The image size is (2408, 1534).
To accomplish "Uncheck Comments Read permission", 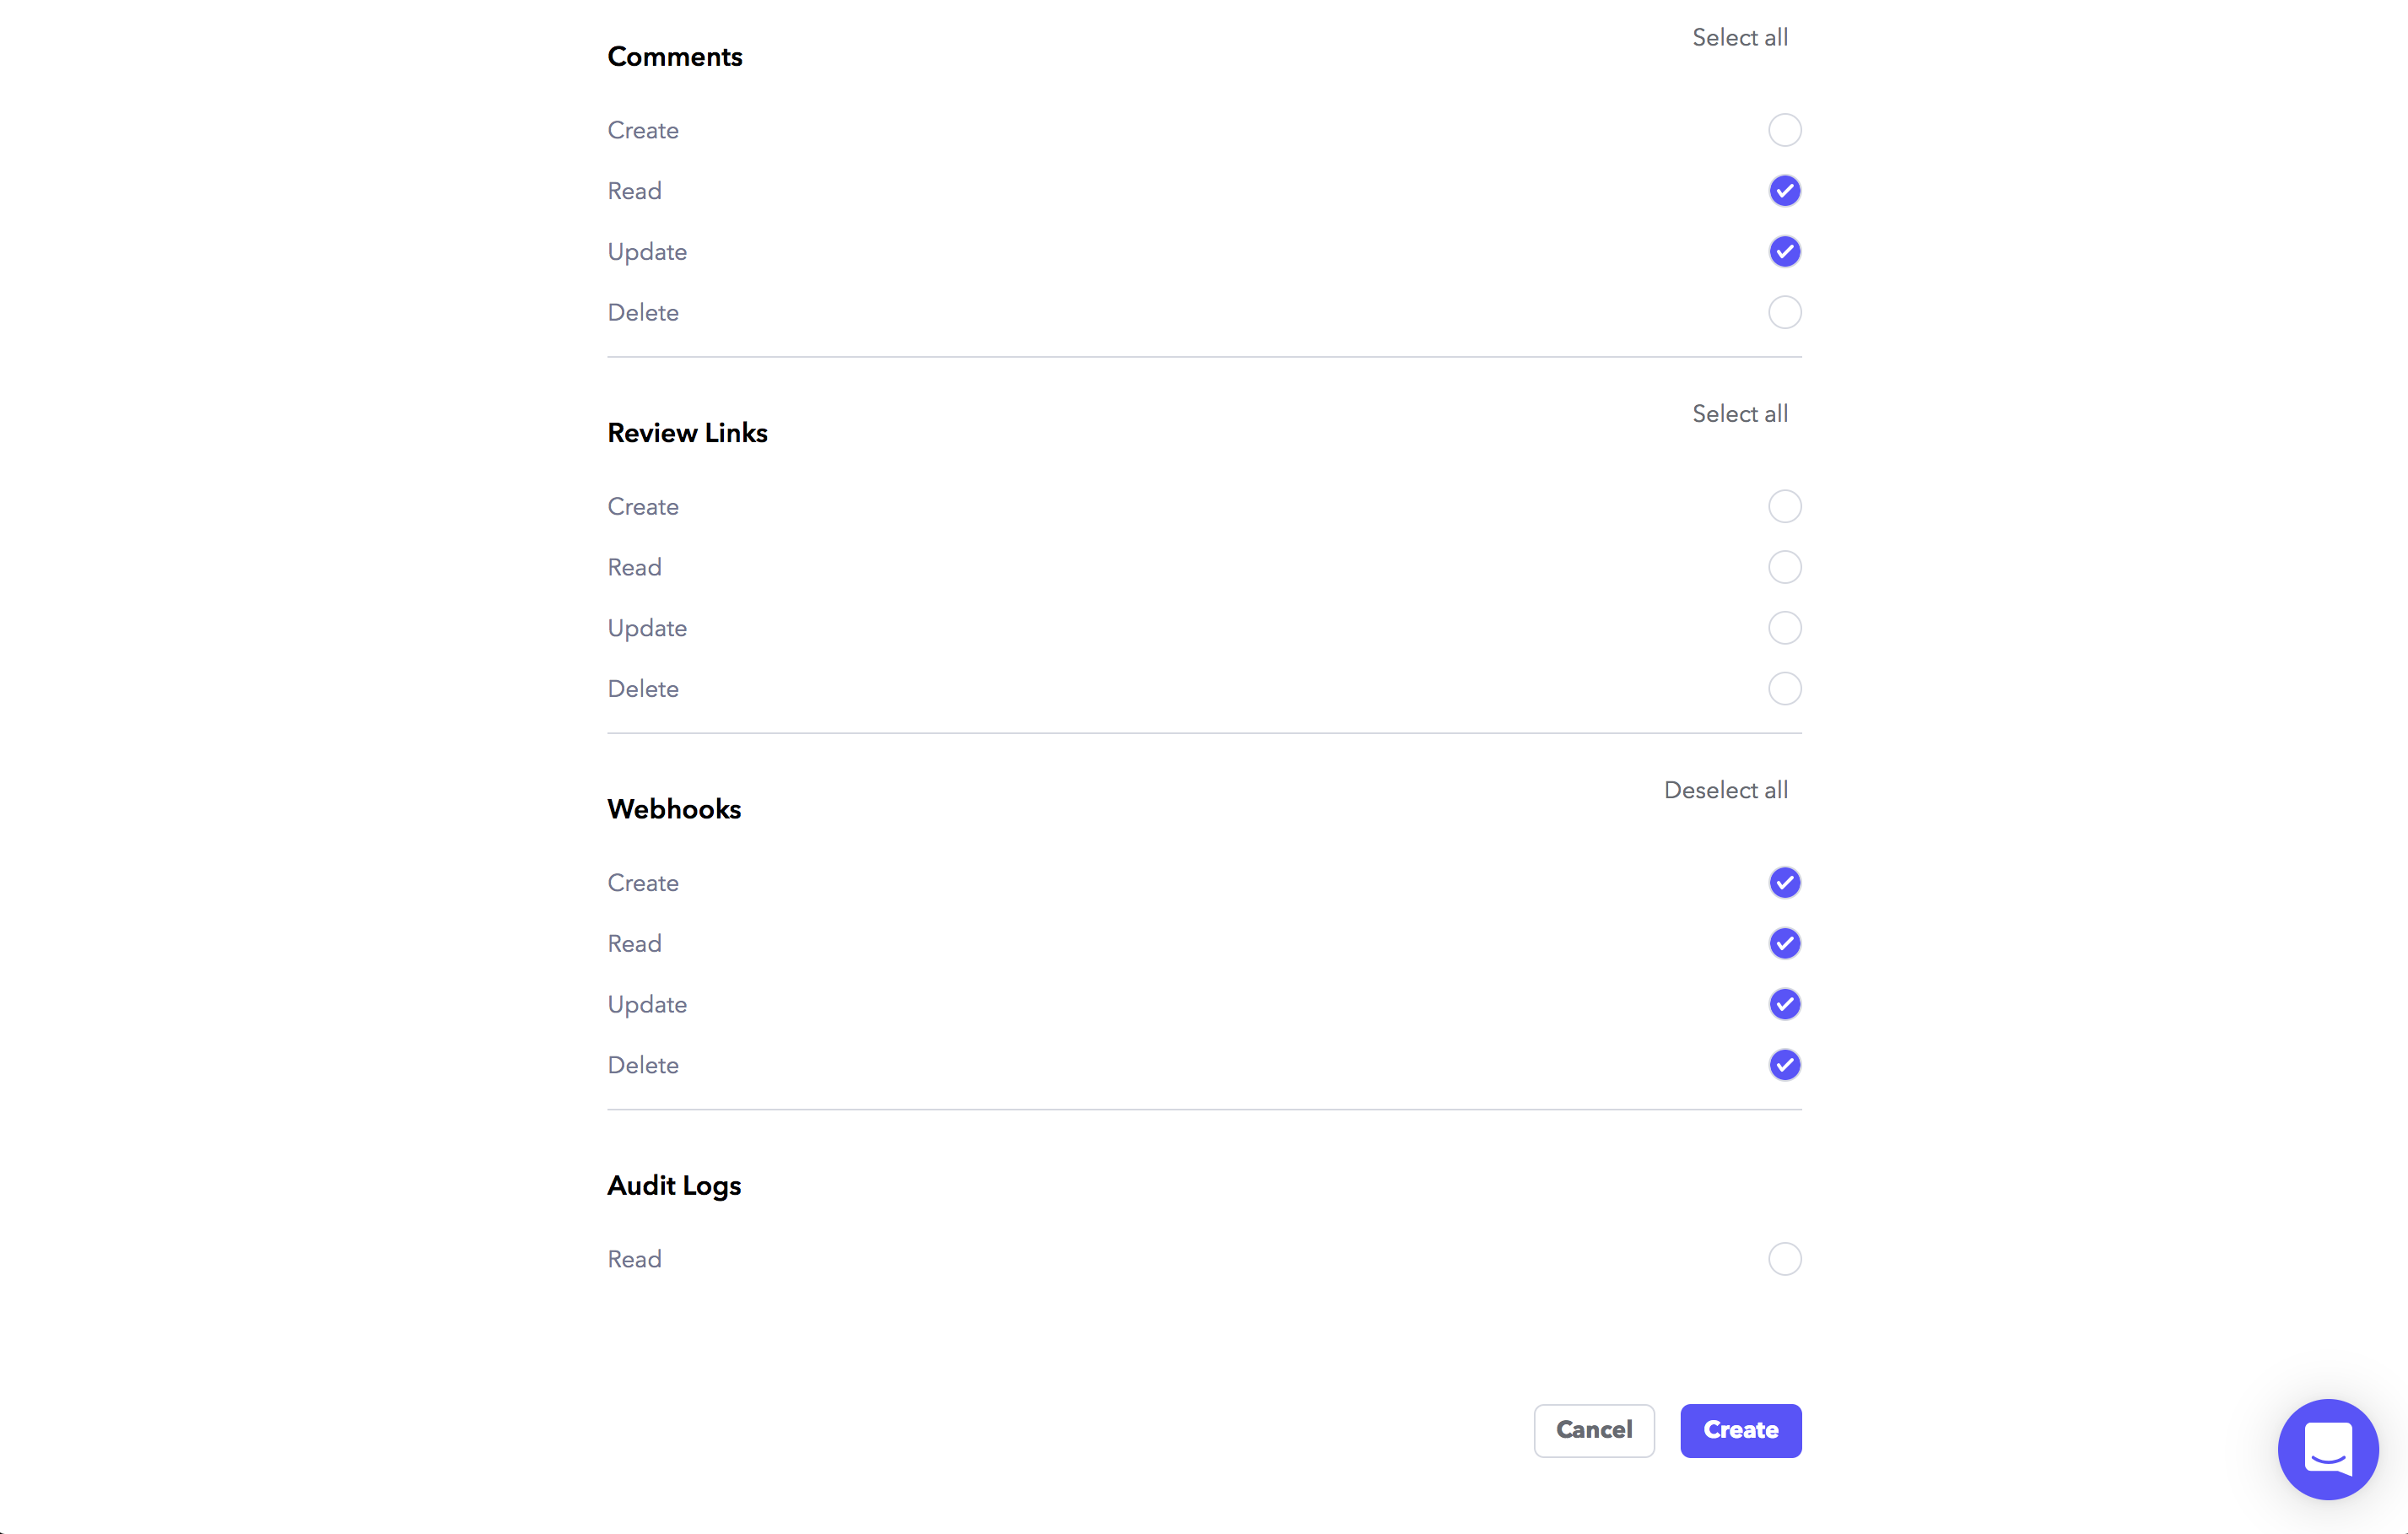I will (1784, 191).
